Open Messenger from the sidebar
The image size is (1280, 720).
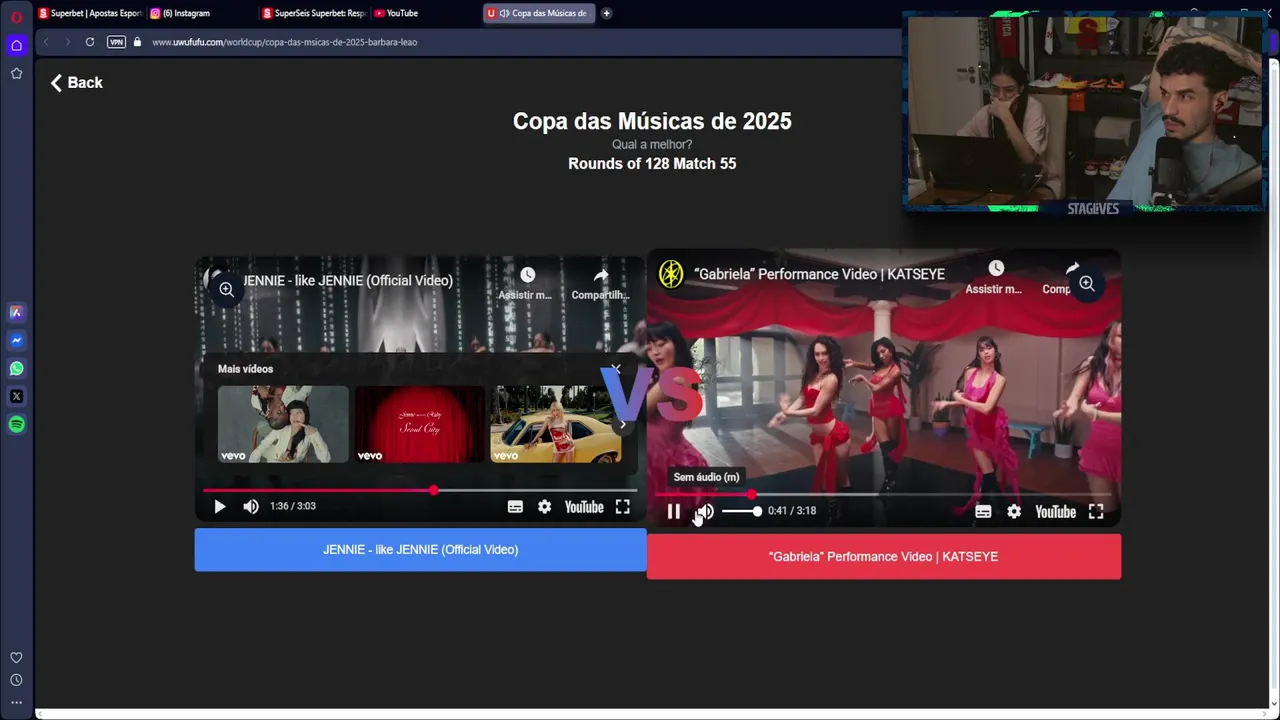point(16,340)
